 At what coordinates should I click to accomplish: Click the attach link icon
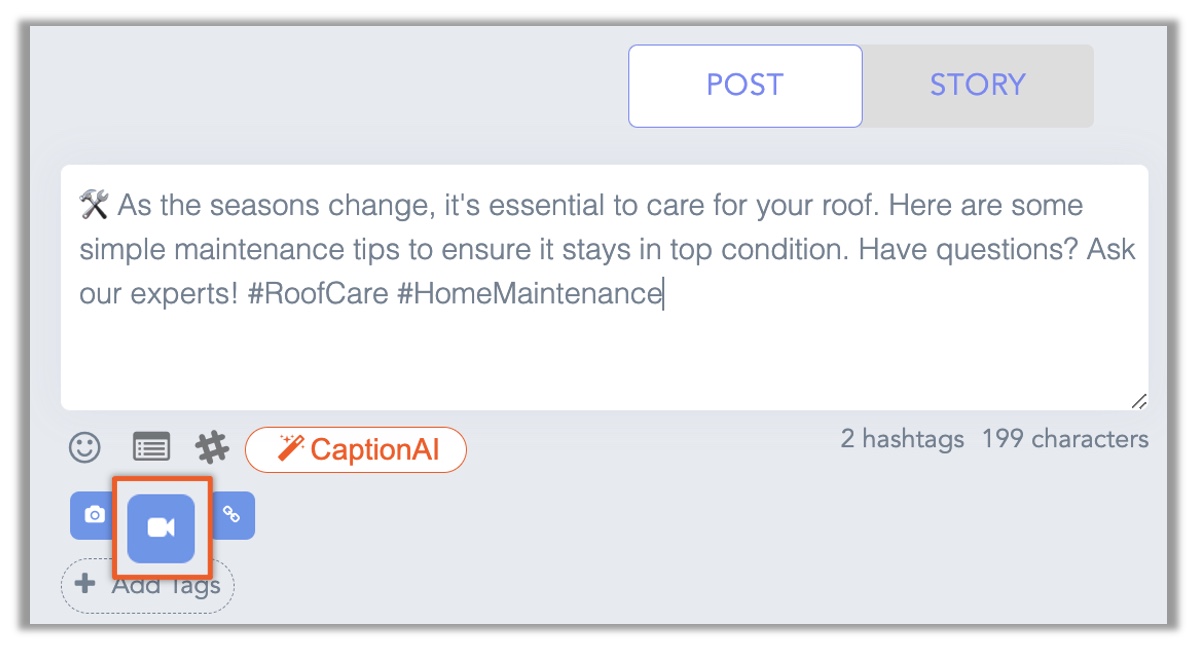(x=232, y=515)
